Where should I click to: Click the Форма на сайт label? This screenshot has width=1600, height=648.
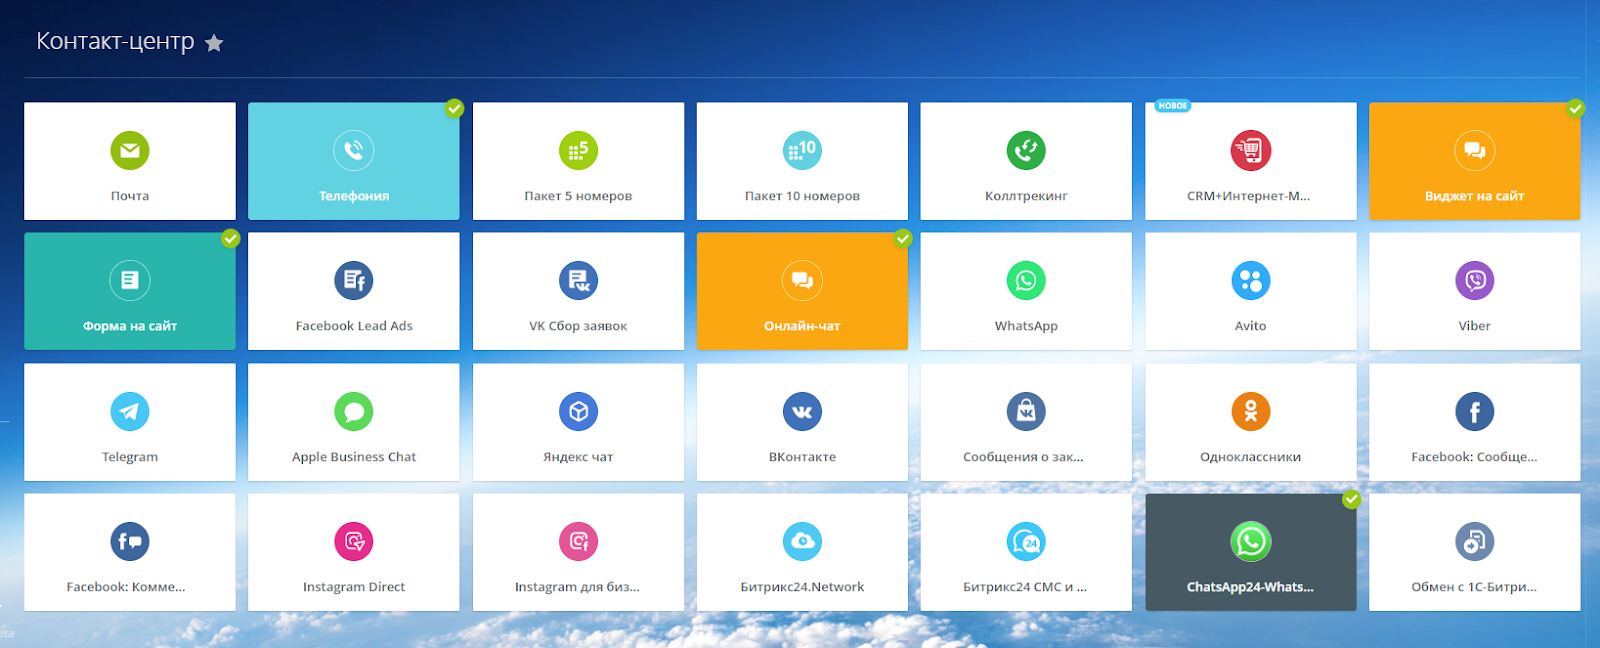point(130,326)
